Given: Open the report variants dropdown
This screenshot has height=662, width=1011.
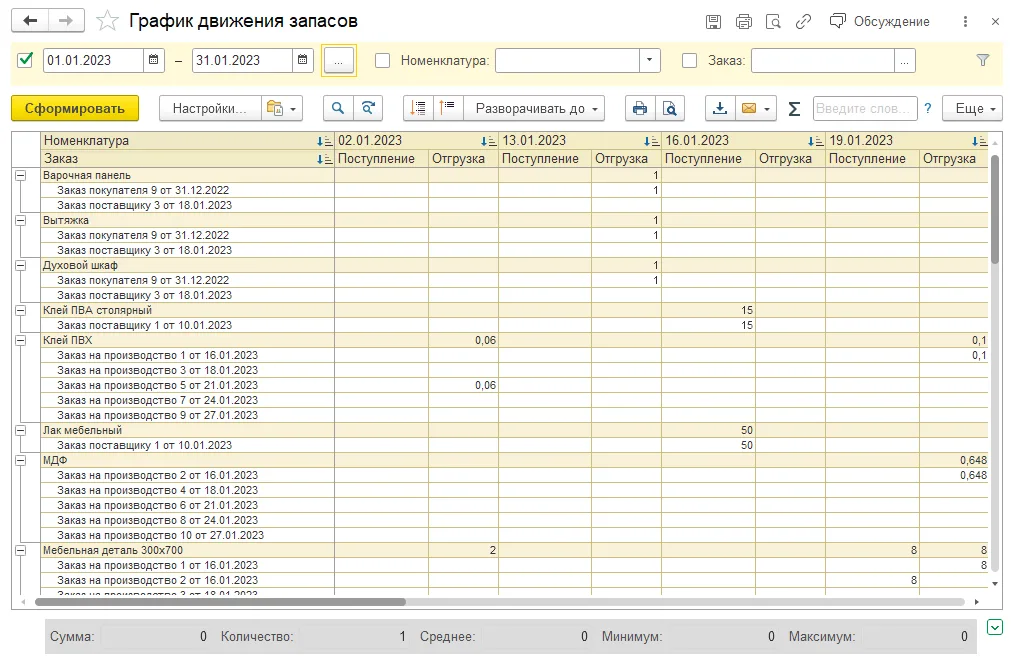Looking at the screenshot, I should coord(282,108).
